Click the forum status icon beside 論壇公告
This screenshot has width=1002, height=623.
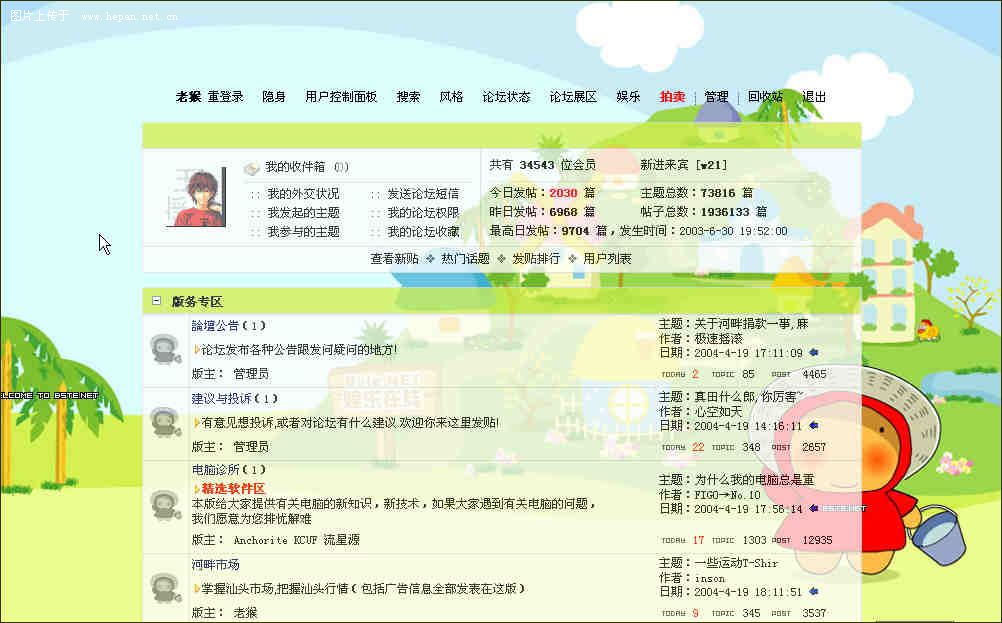point(166,349)
